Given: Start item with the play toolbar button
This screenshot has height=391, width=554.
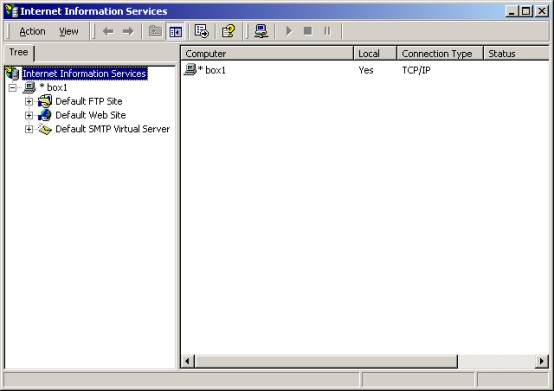Looking at the screenshot, I should [289, 31].
